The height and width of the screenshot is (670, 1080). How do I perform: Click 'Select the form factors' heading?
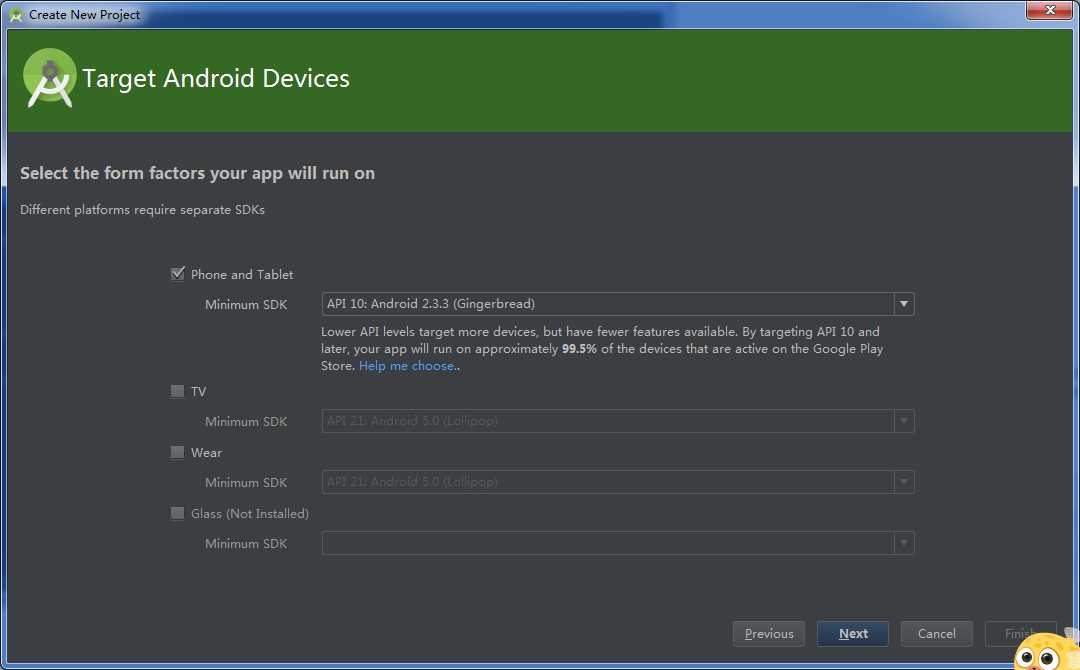(x=198, y=173)
